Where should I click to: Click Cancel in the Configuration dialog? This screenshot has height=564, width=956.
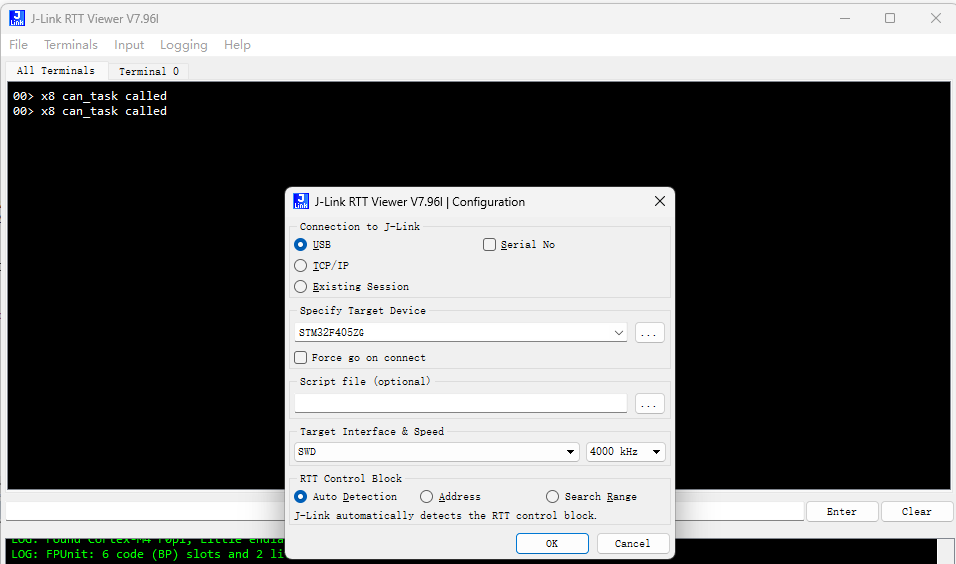pos(633,543)
